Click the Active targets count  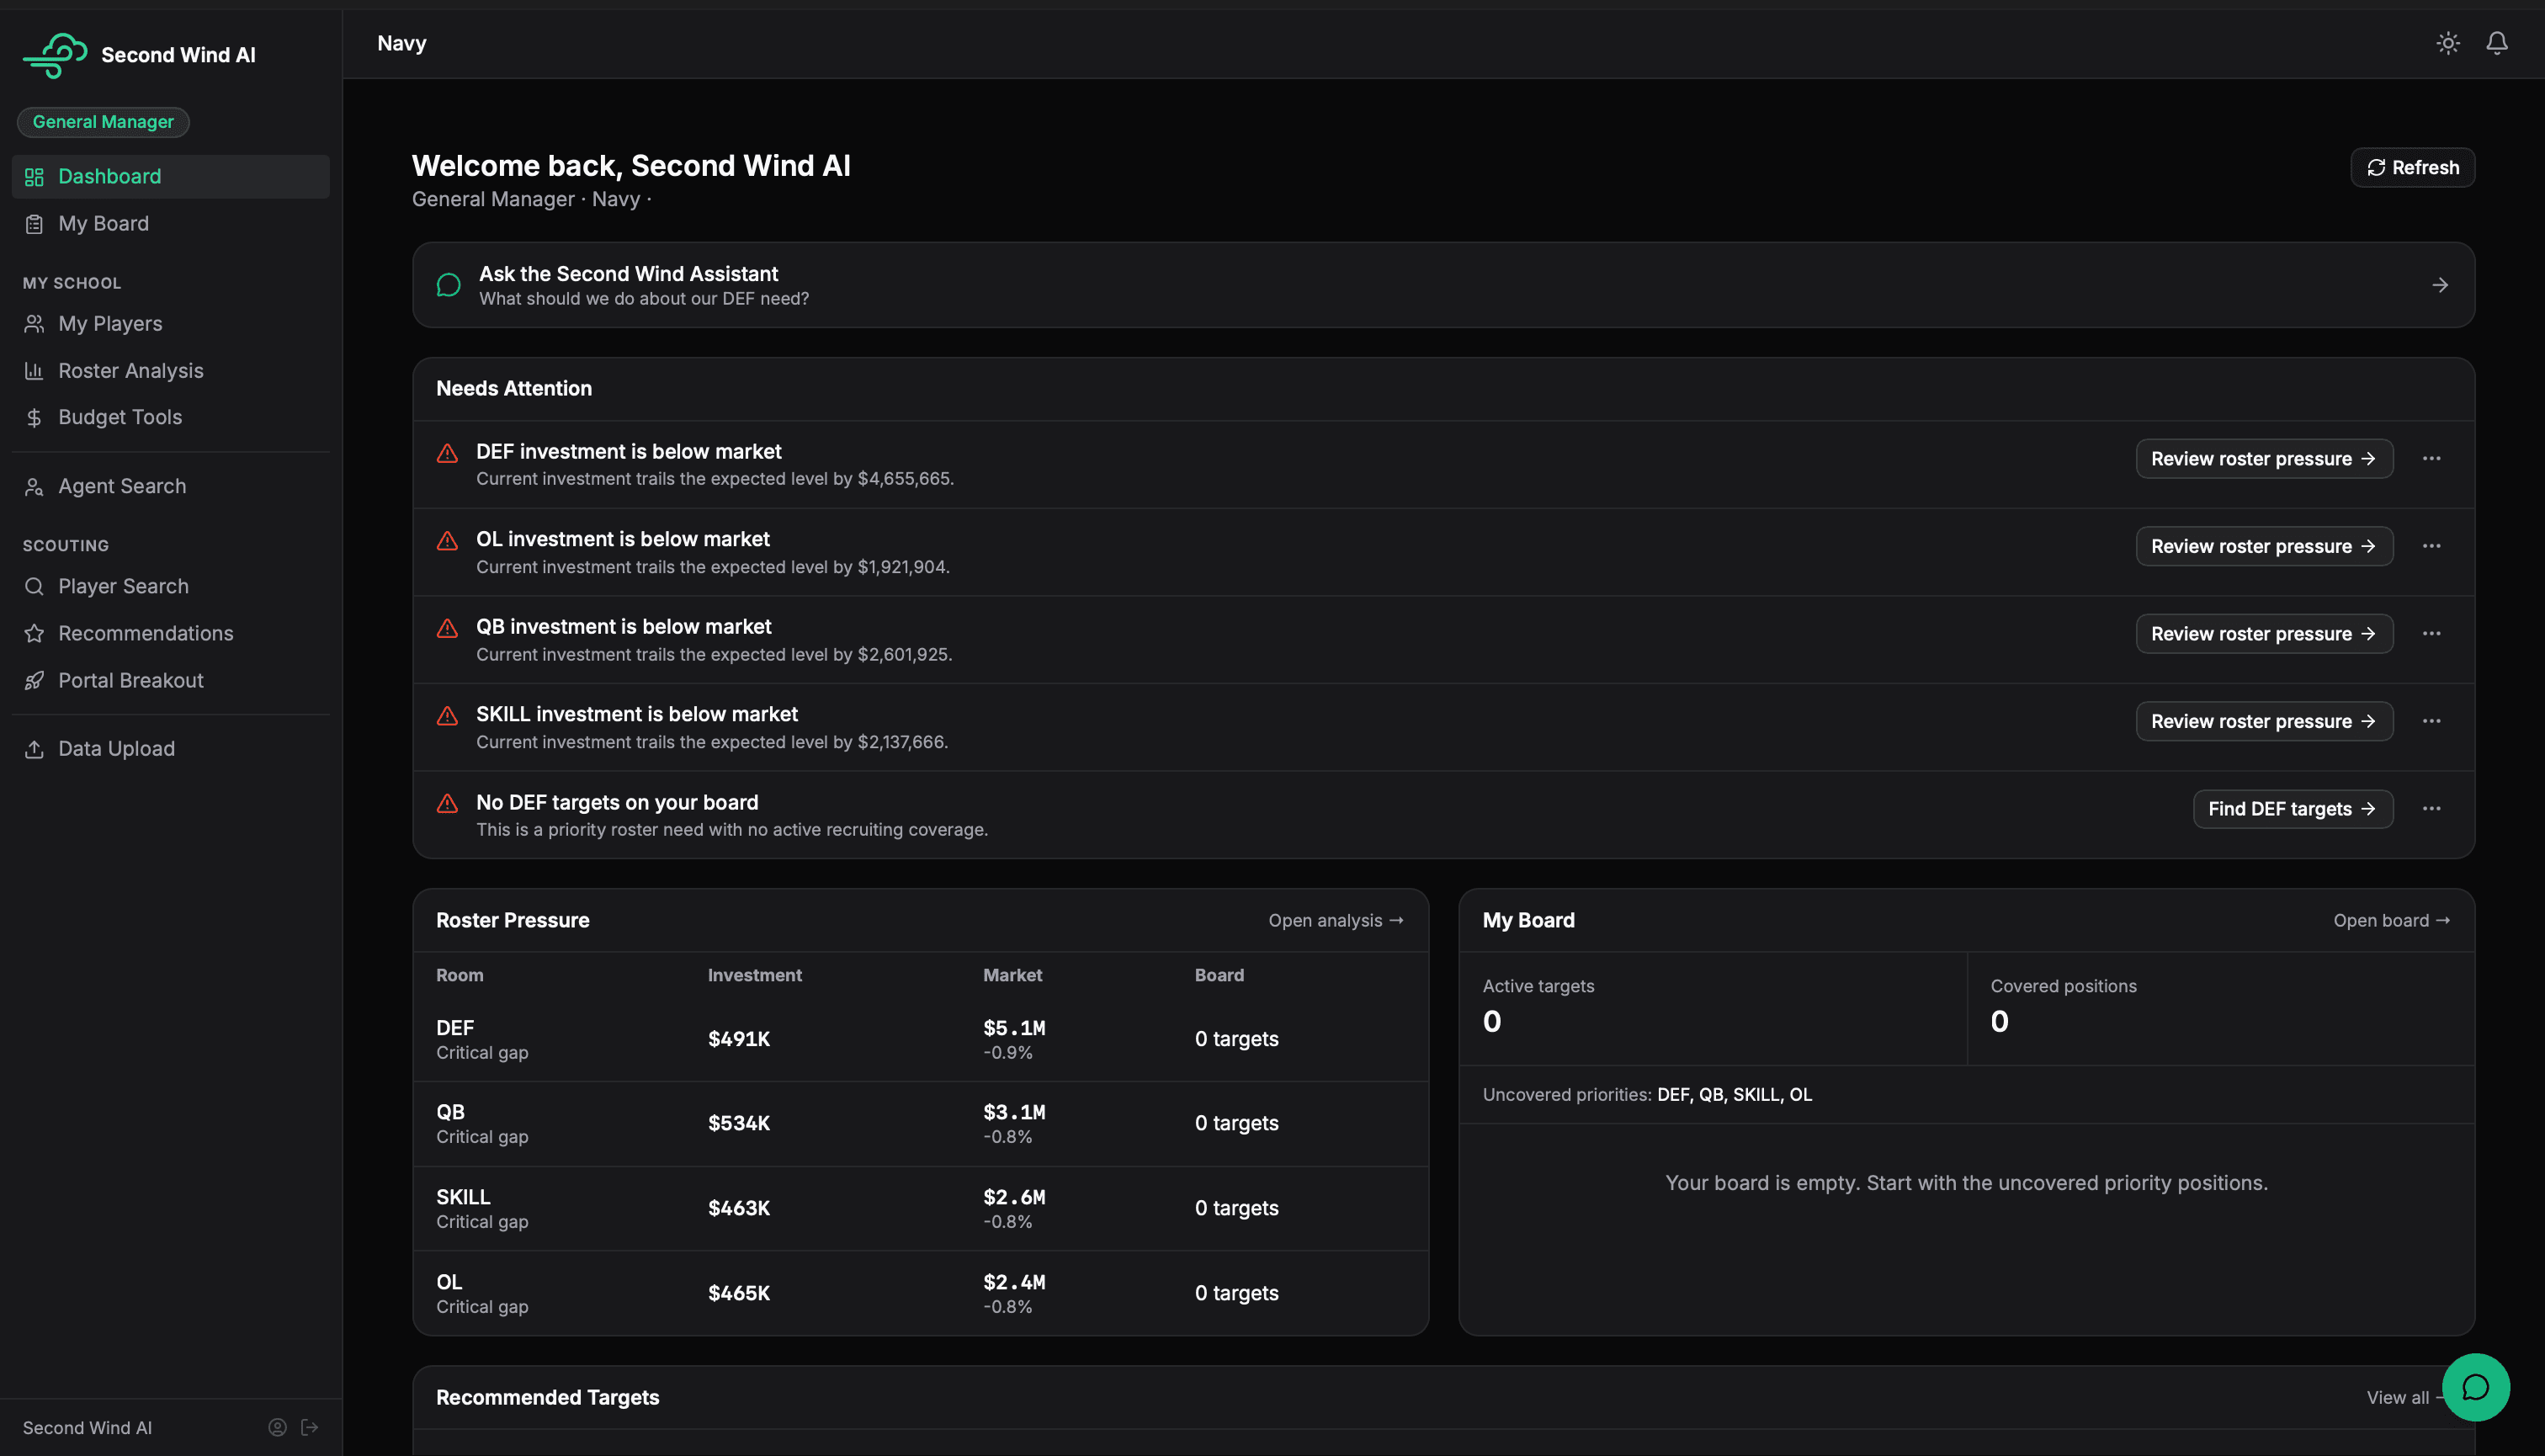(x=1492, y=1022)
